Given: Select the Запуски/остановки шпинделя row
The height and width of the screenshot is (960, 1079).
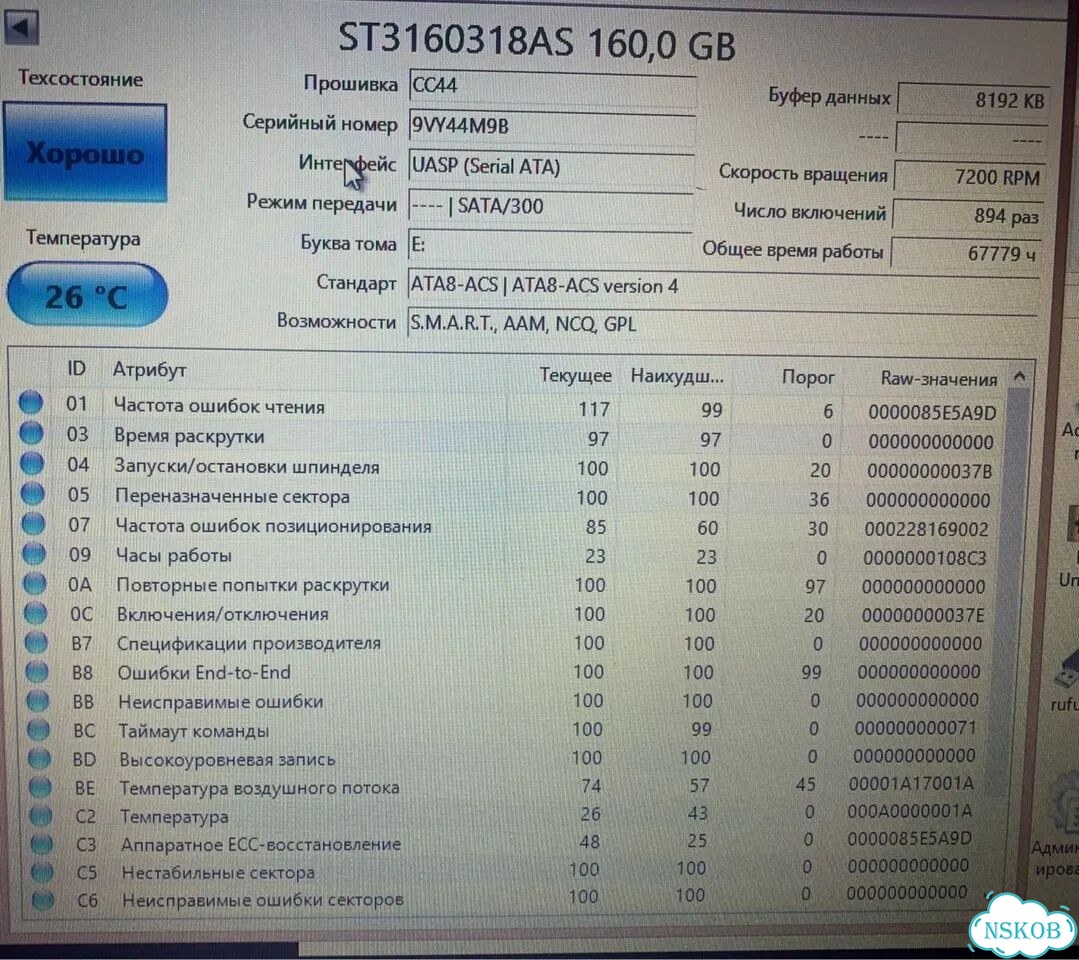Looking at the screenshot, I should coord(509,468).
